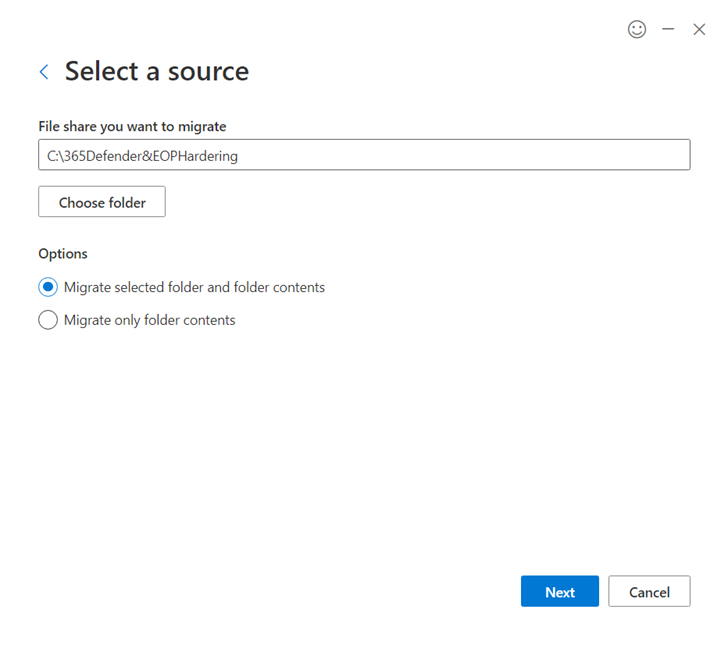Go back using the blue arrow
The height and width of the screenshot is (645, 728).
(44, 72)
